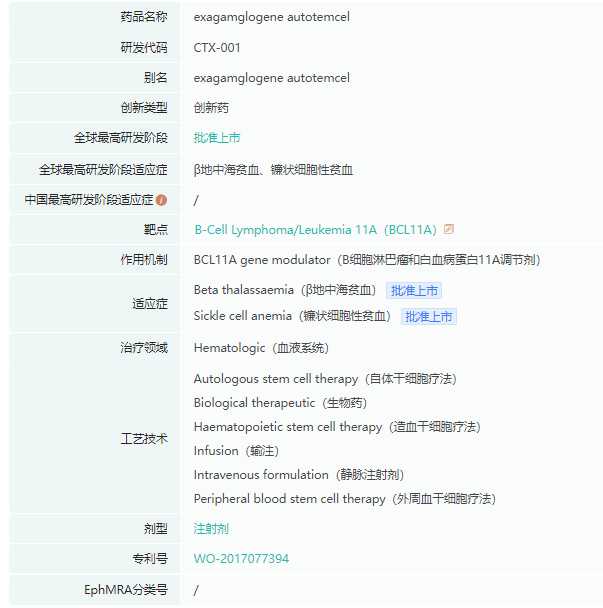Click Intravenous formulation (静脉注射剂) entry
The width and height of the screenshot is (603, 608).
(299, 475)
